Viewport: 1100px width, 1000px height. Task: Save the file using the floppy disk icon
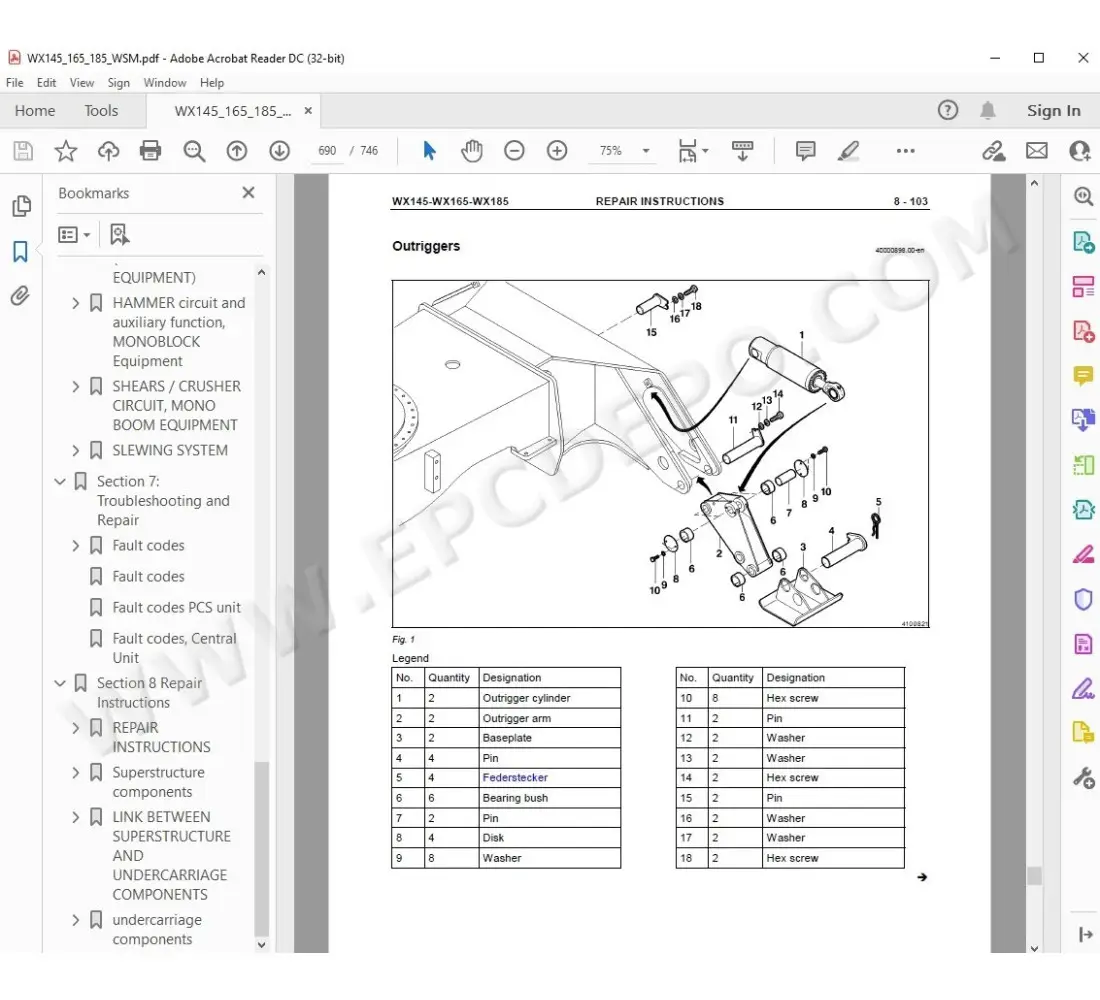point(23,151)
